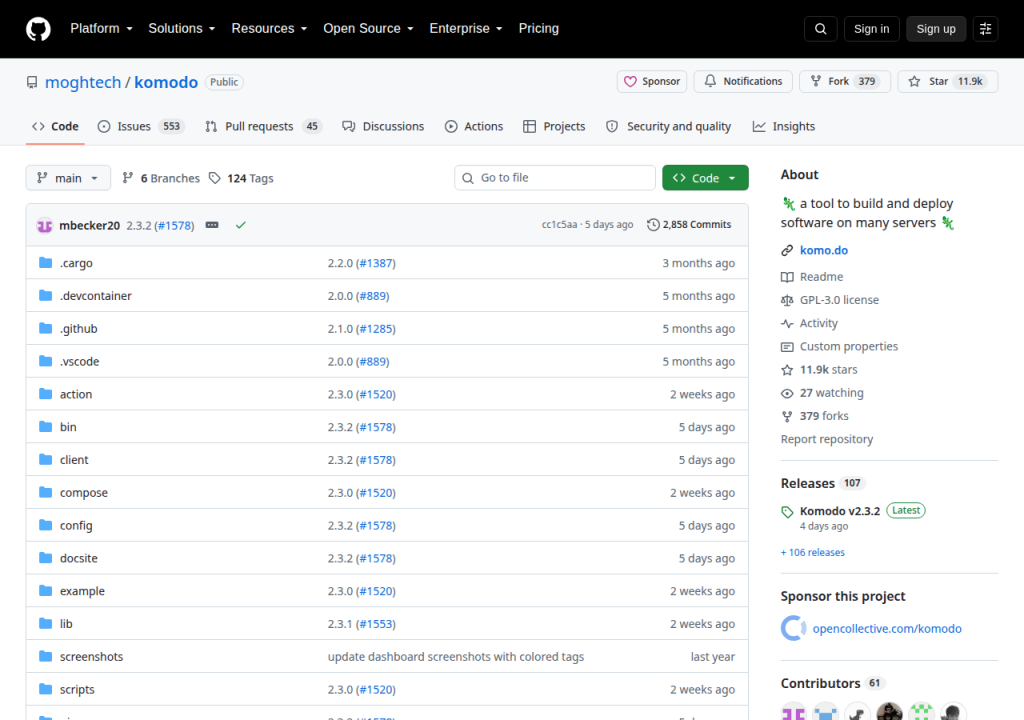Switch to the Pull requests tab
Viewport: 1024px width, 720px height.
[x=264, y=127]
